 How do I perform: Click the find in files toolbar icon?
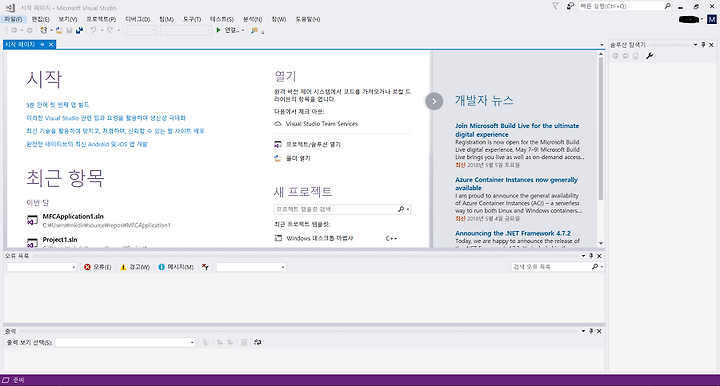[x=254, y=30]
